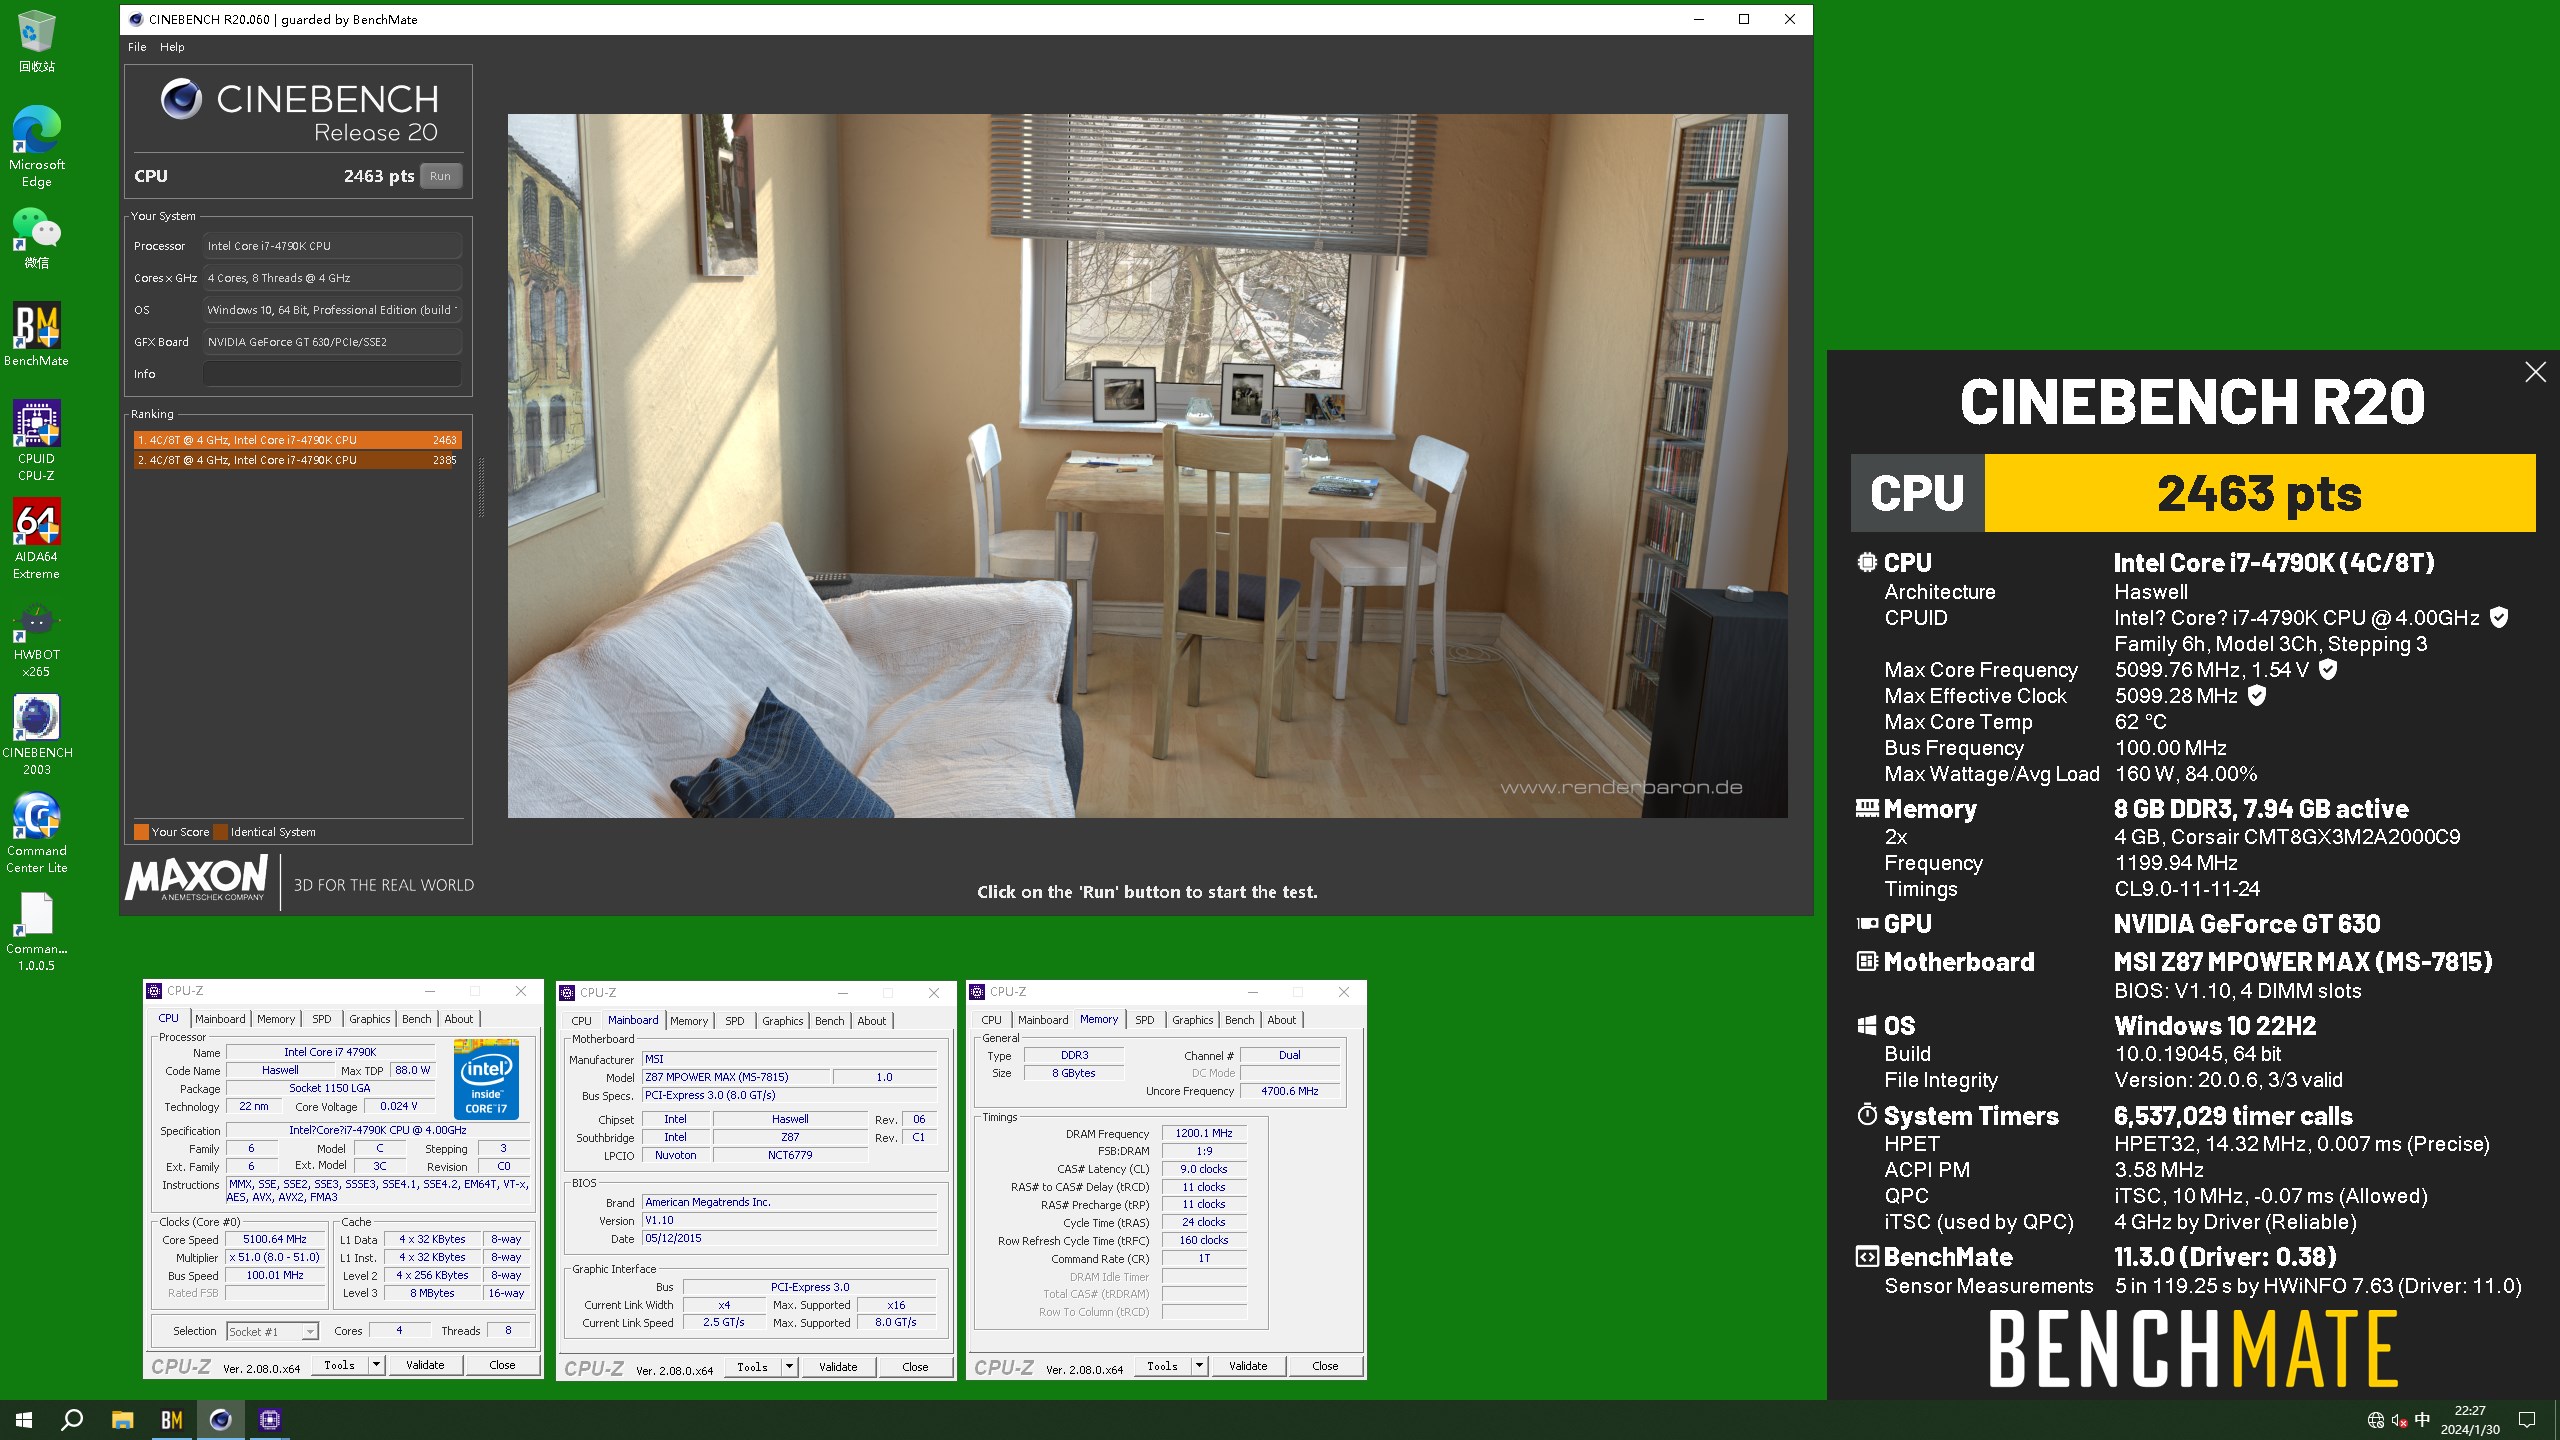Screen dimensions: 2560x1440
Task: Open taskbar search magnifier
Action: pos(72,1420)
